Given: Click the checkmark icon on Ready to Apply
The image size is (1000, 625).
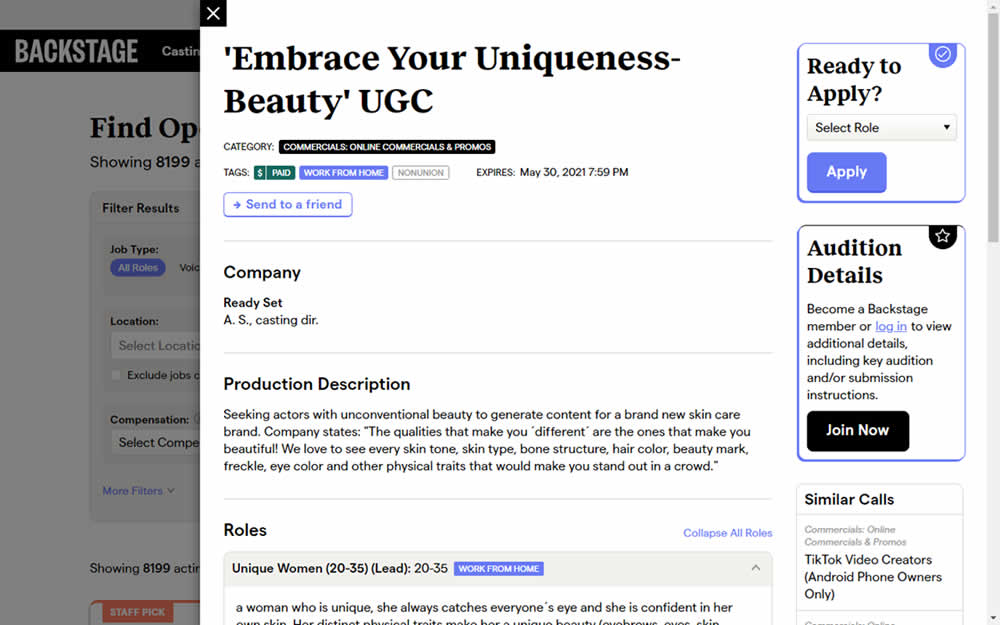Looking at the screenshot, I should pyautogui.click(x=942, y=54).
